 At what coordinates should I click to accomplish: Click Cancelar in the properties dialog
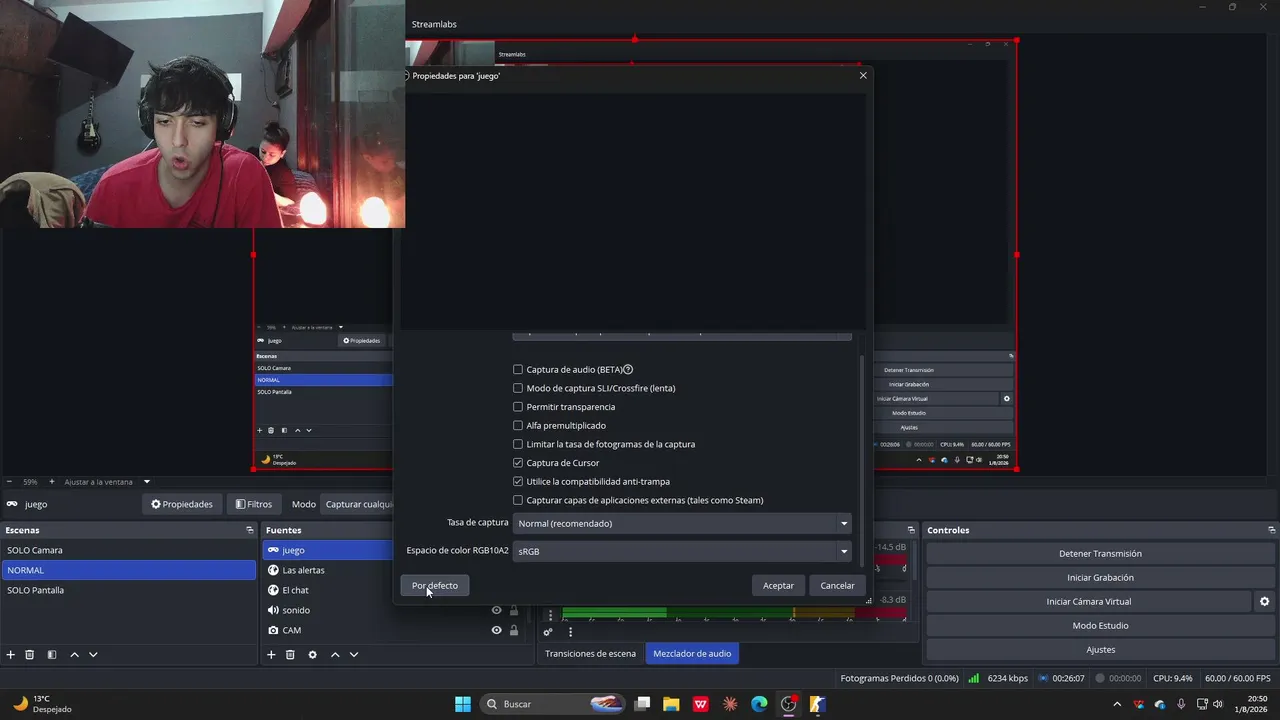pyautogui.click(x=837, y=586)
